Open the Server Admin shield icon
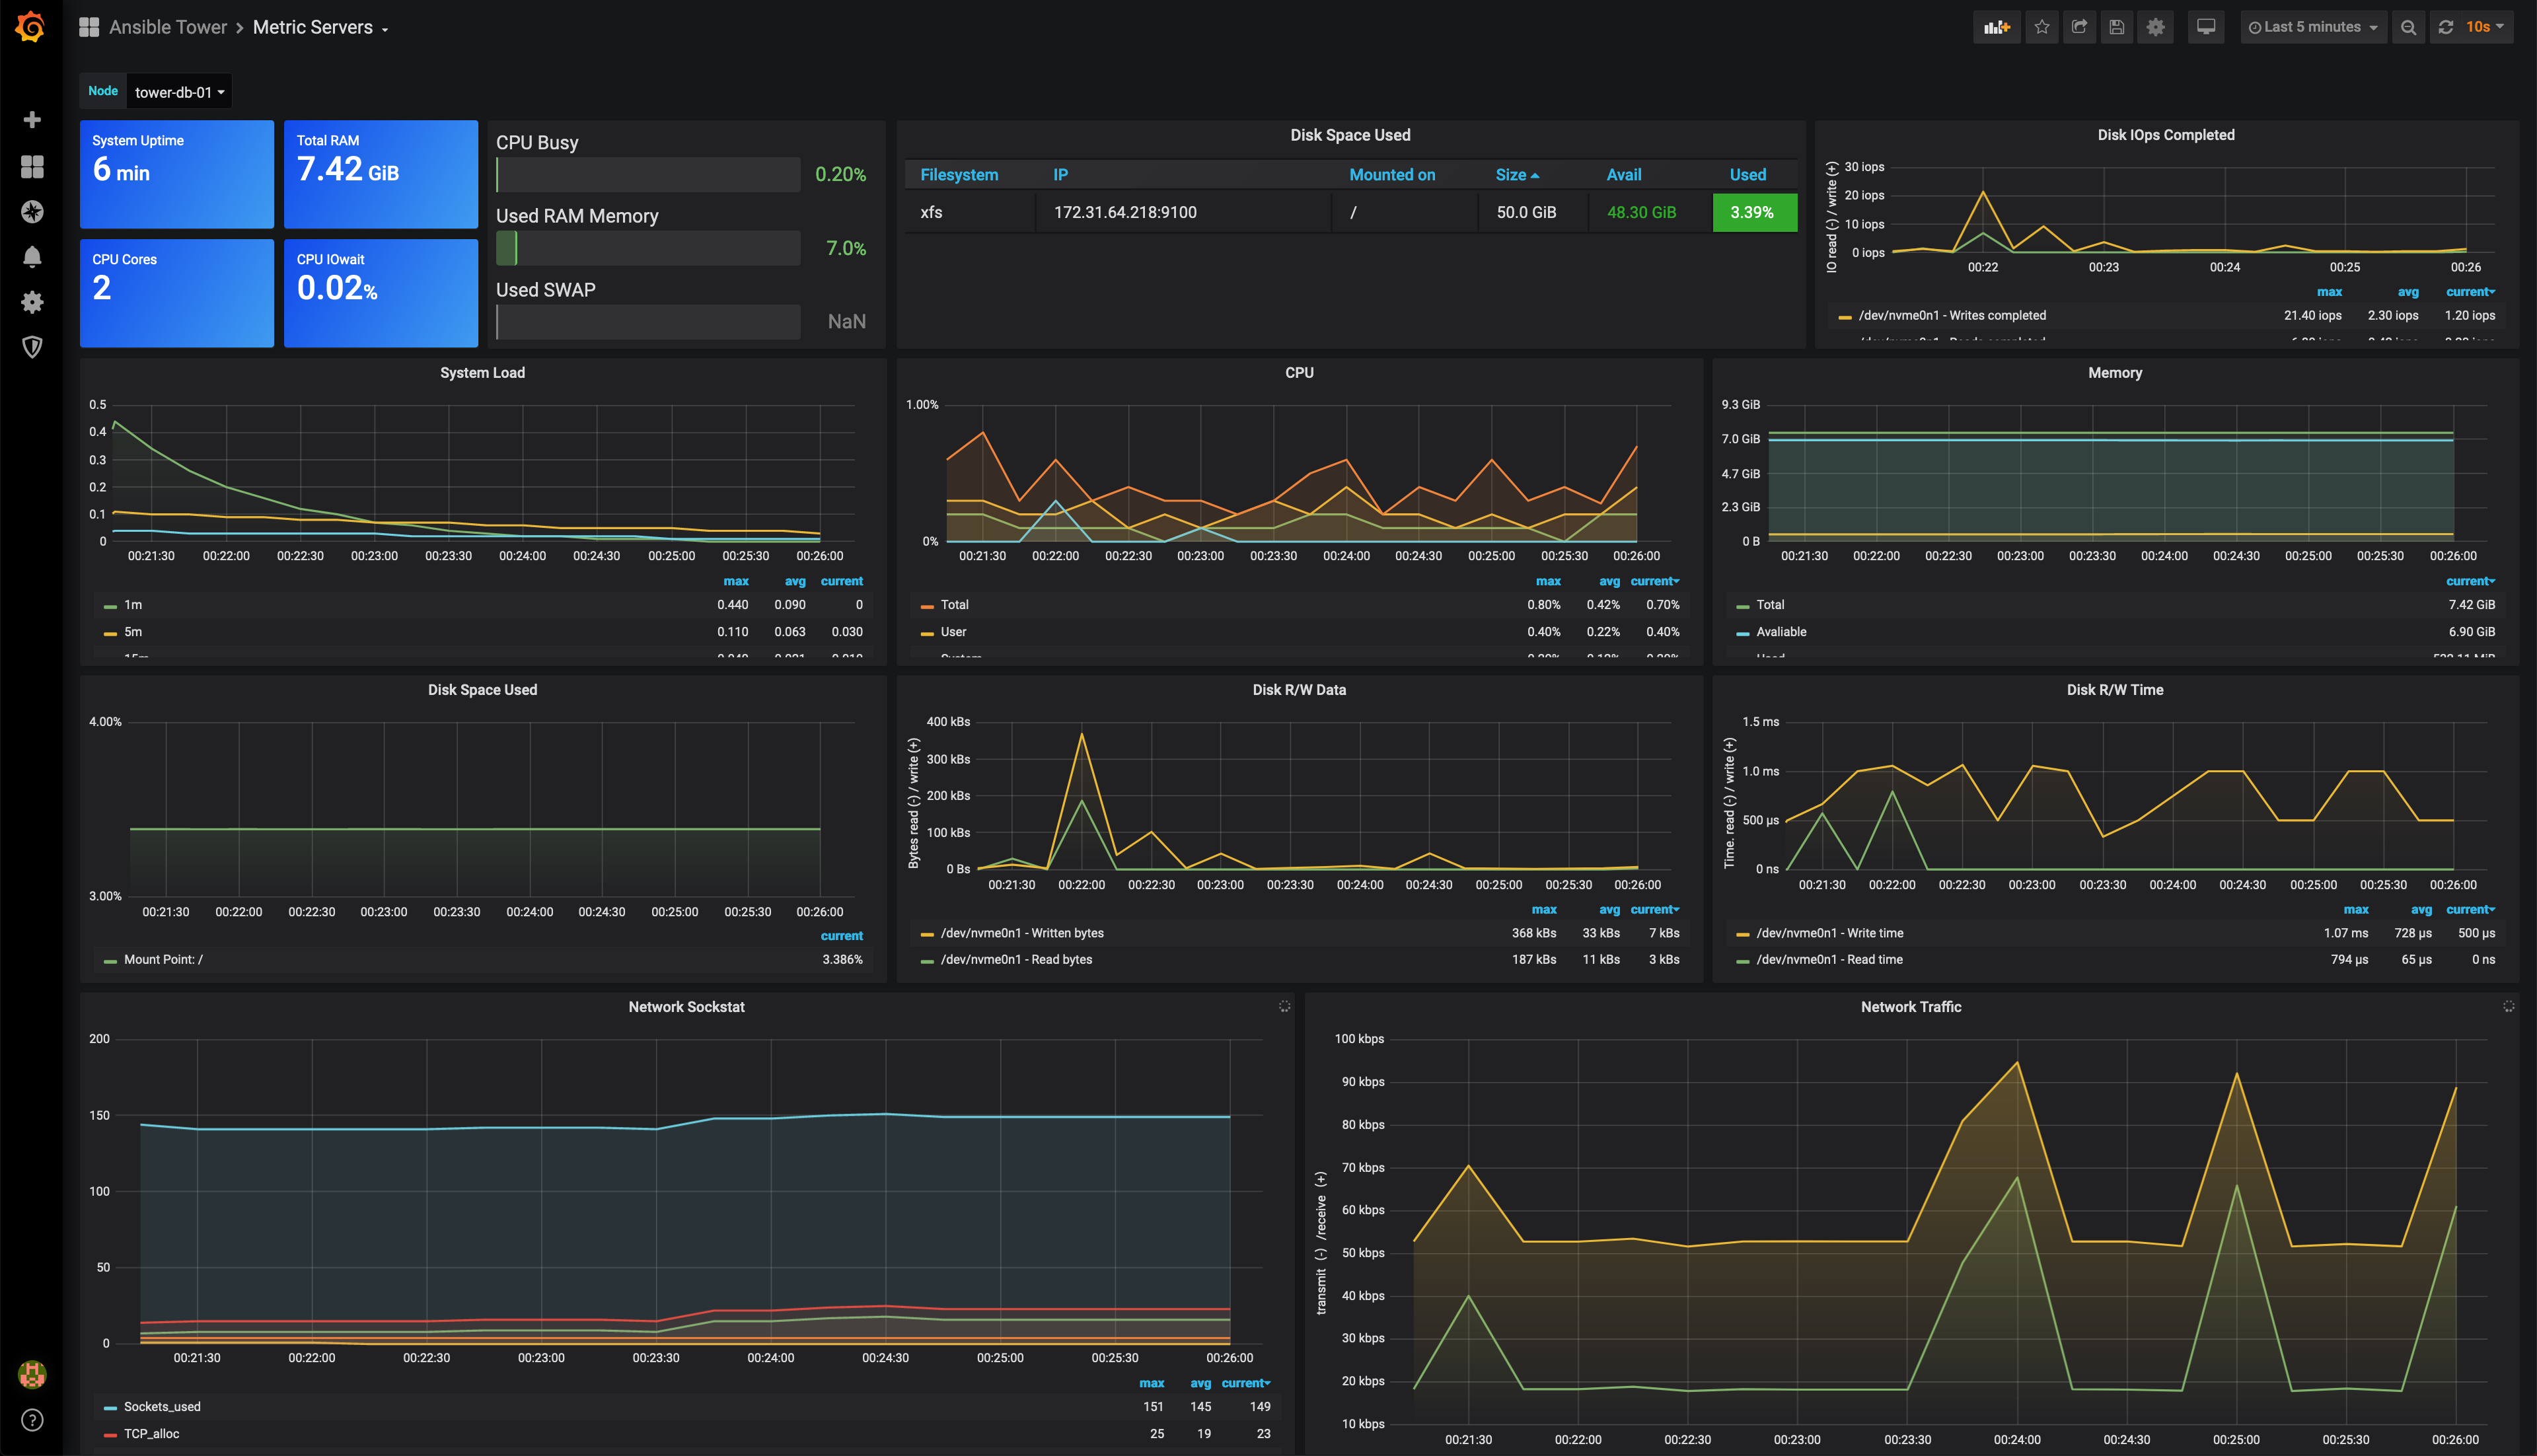This screenshot has height=1456, width=2537. click(32, 347)
